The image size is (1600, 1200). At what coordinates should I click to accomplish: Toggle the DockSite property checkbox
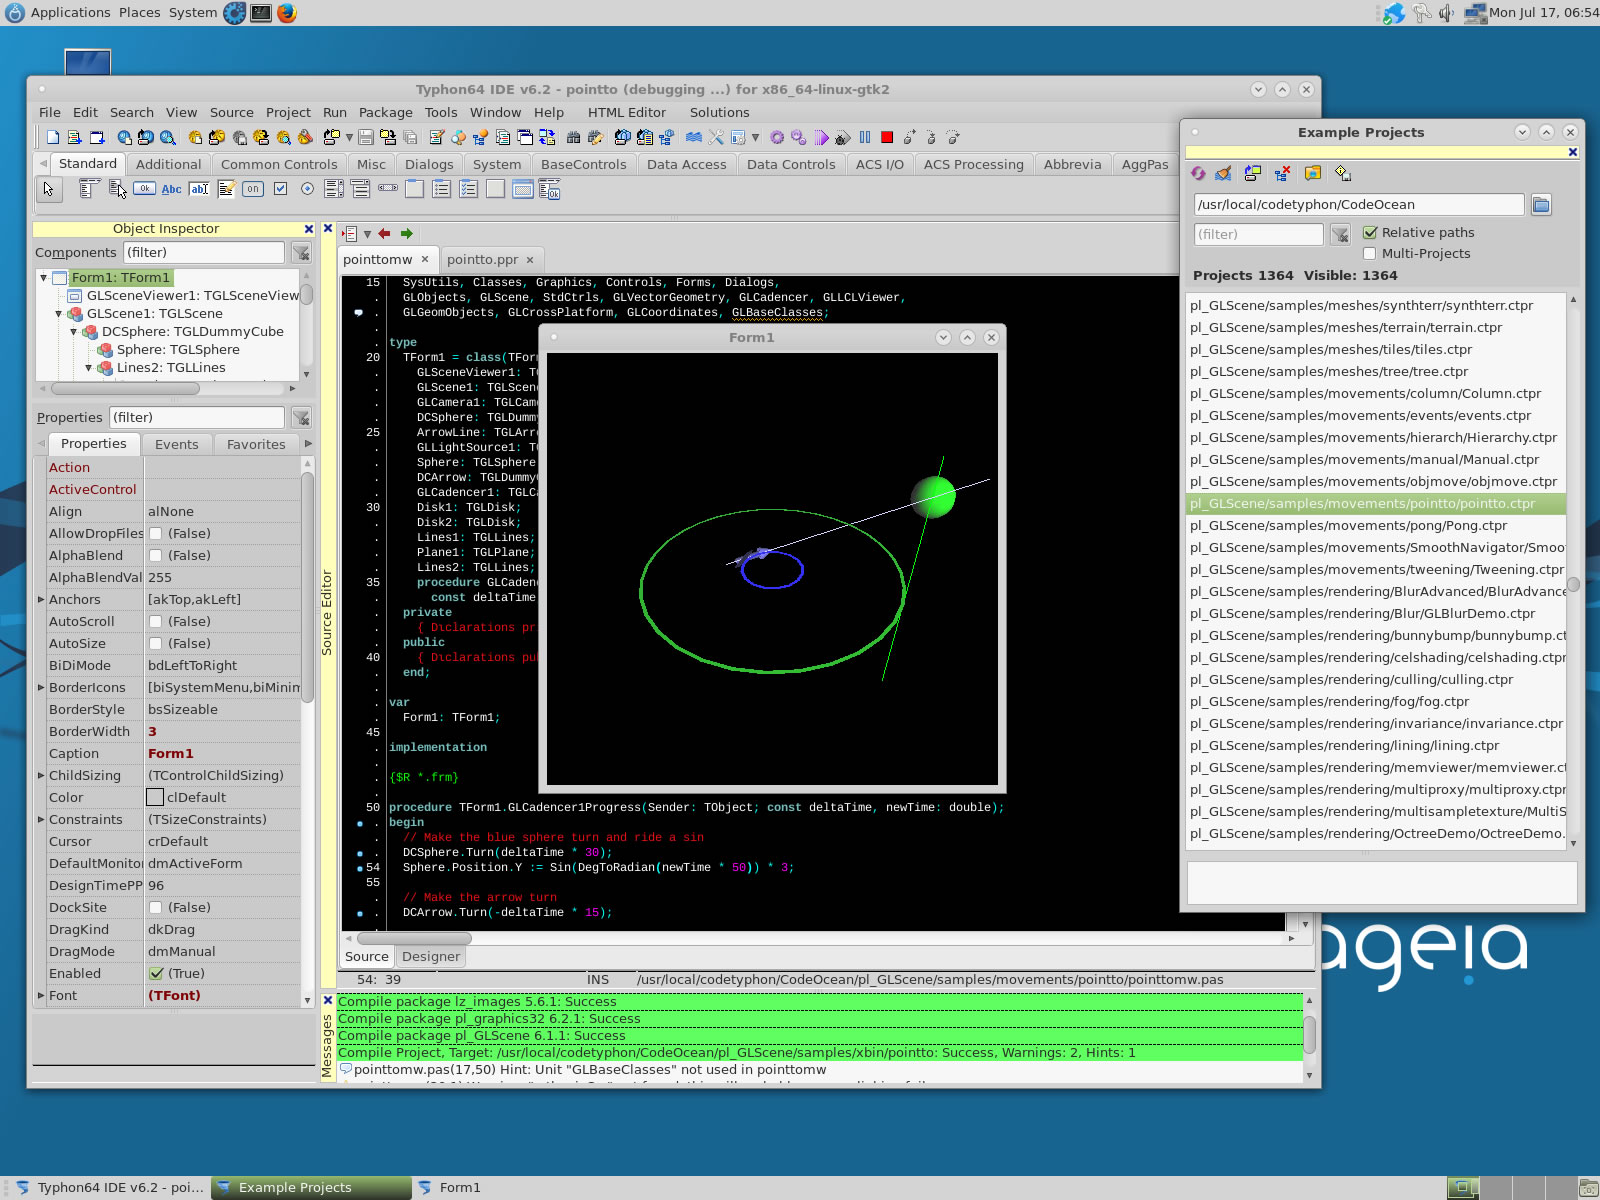point(156,907)
